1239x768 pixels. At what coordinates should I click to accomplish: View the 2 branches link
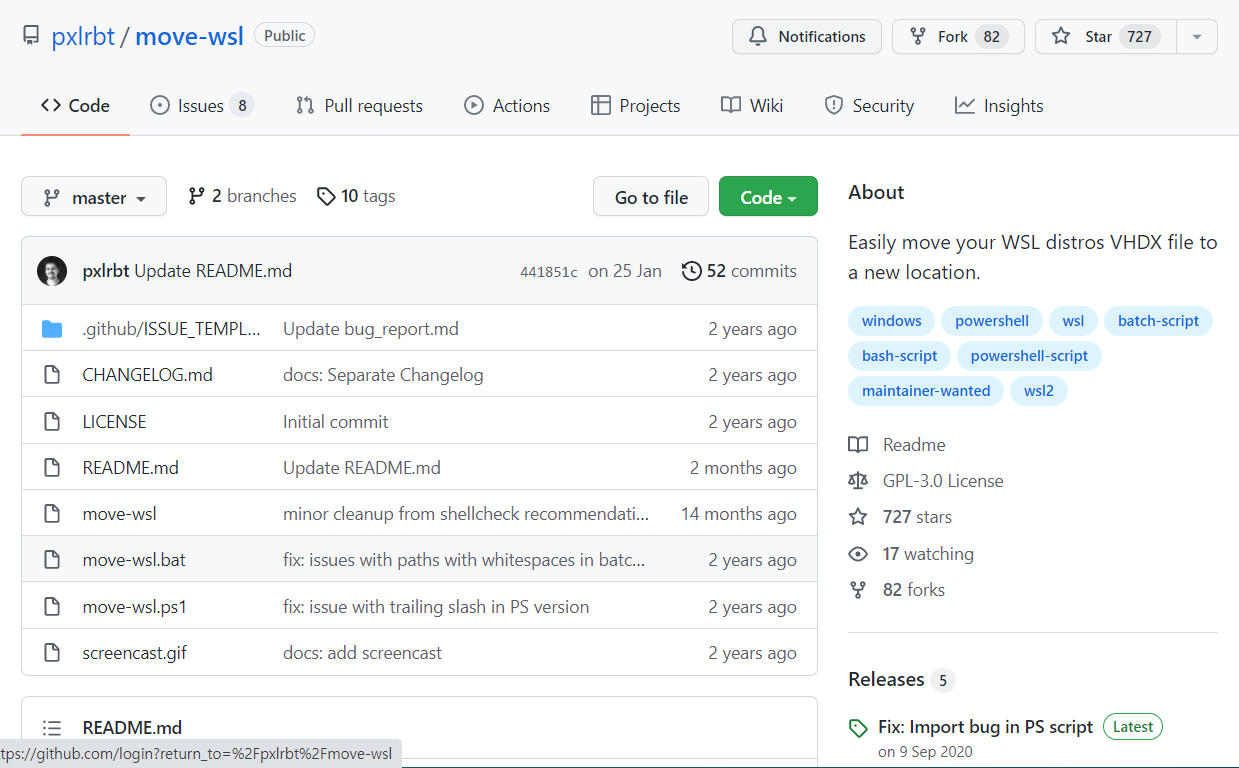click(x=242, y=196)
